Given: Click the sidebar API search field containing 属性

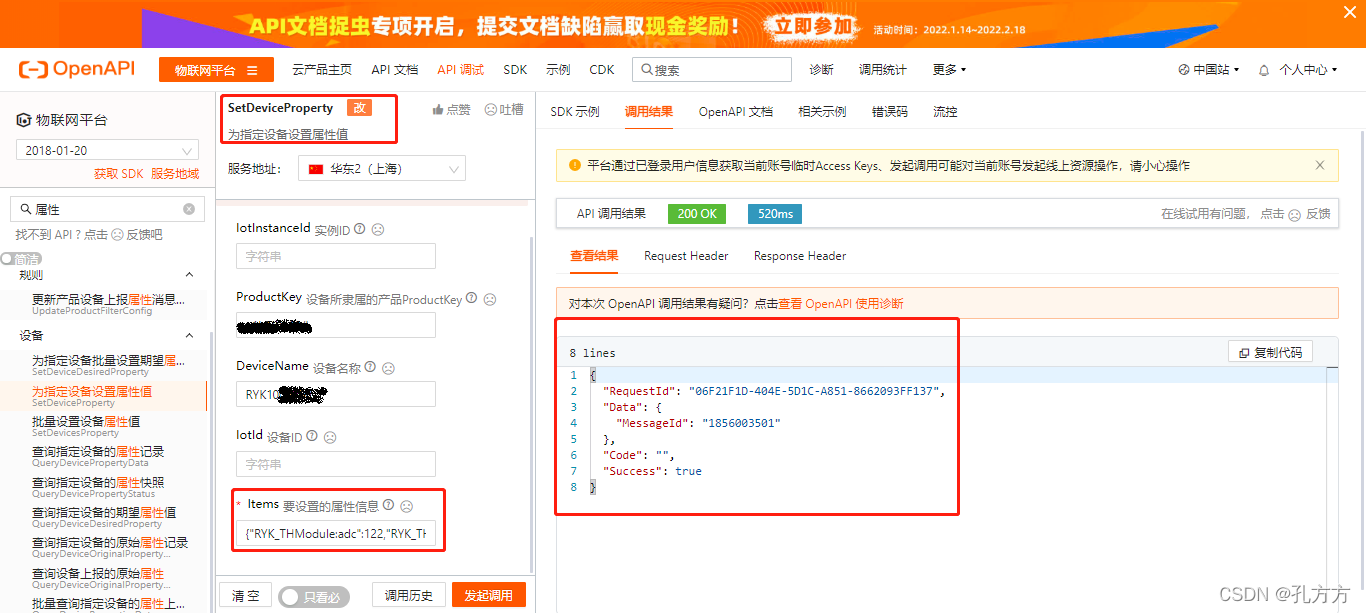Looking at the screenshot, I should coord(105,209).
